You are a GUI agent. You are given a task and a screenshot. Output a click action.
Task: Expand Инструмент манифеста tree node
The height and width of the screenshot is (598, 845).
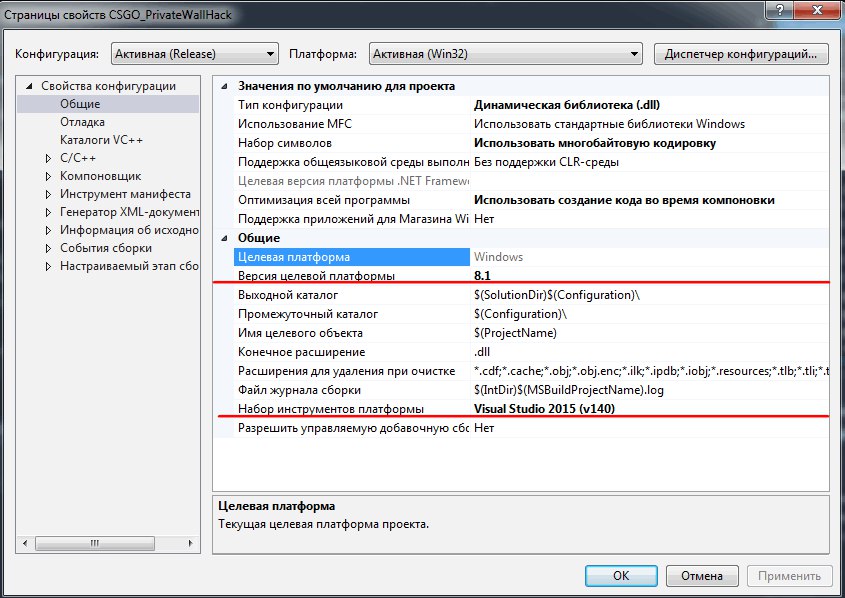pyautogui.click(x=49, y=194)
